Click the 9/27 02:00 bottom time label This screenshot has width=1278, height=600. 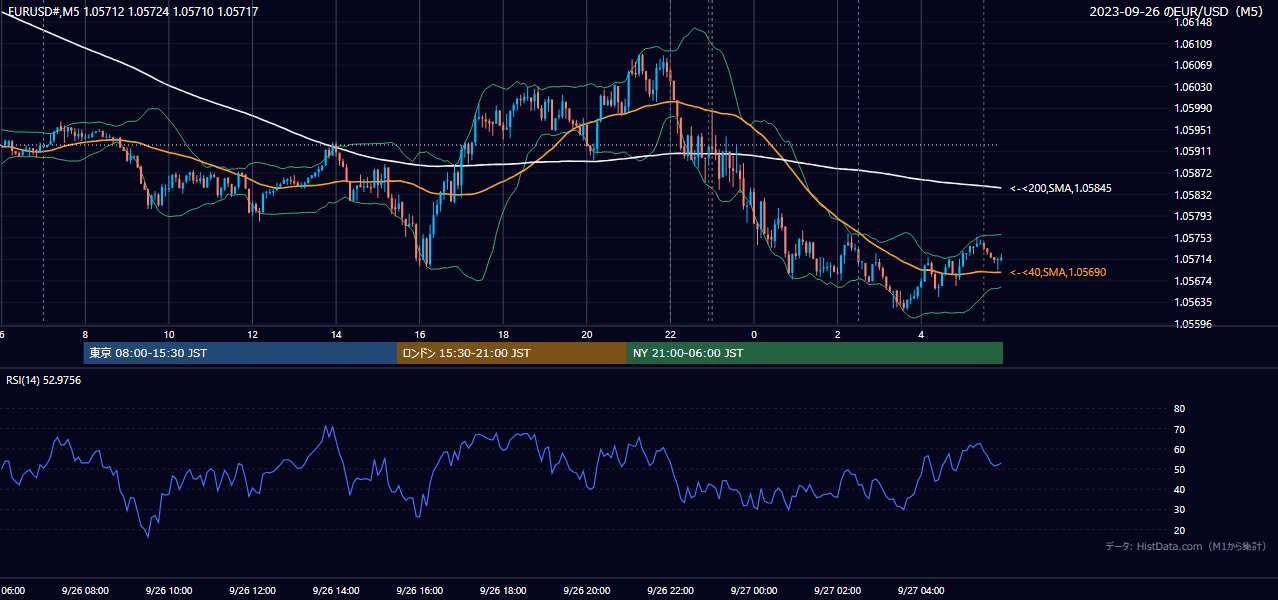click(837, 590)
